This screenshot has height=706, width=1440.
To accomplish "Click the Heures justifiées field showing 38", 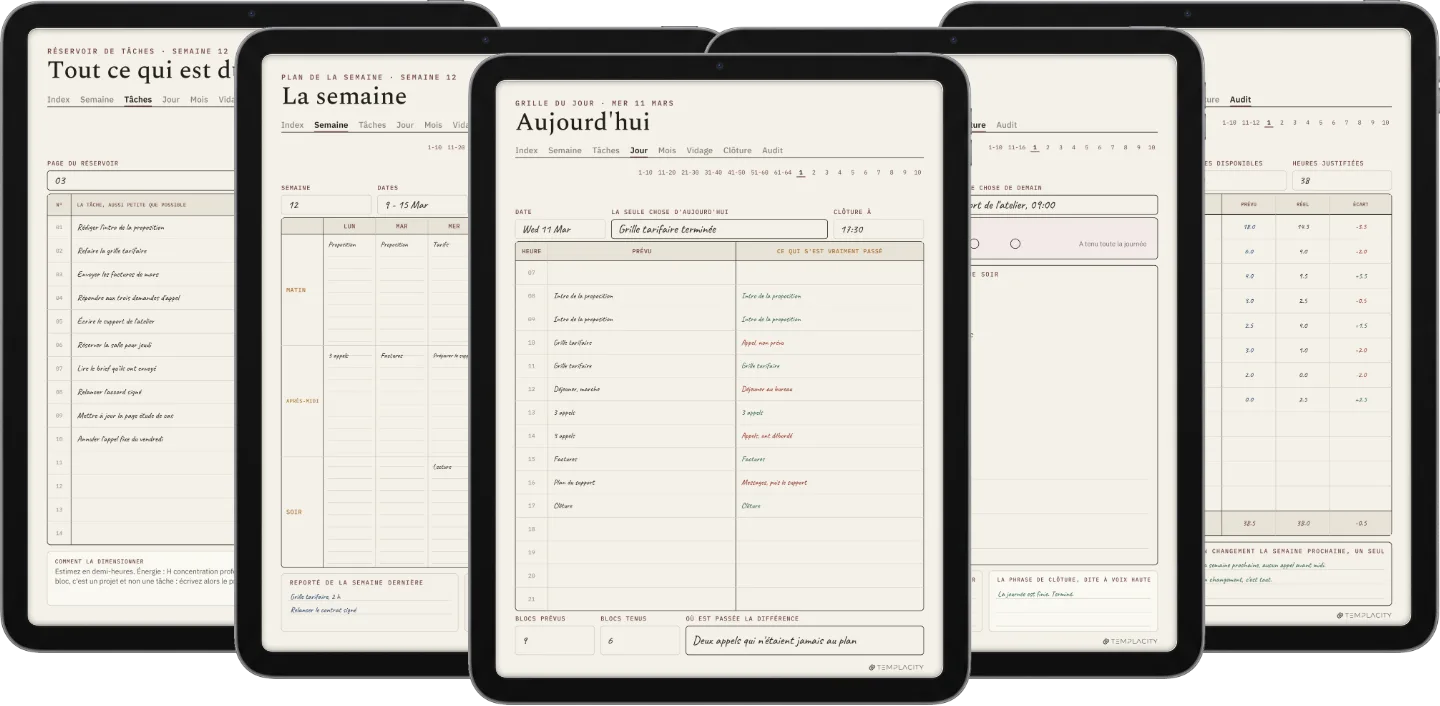I will click(1341, 181).
